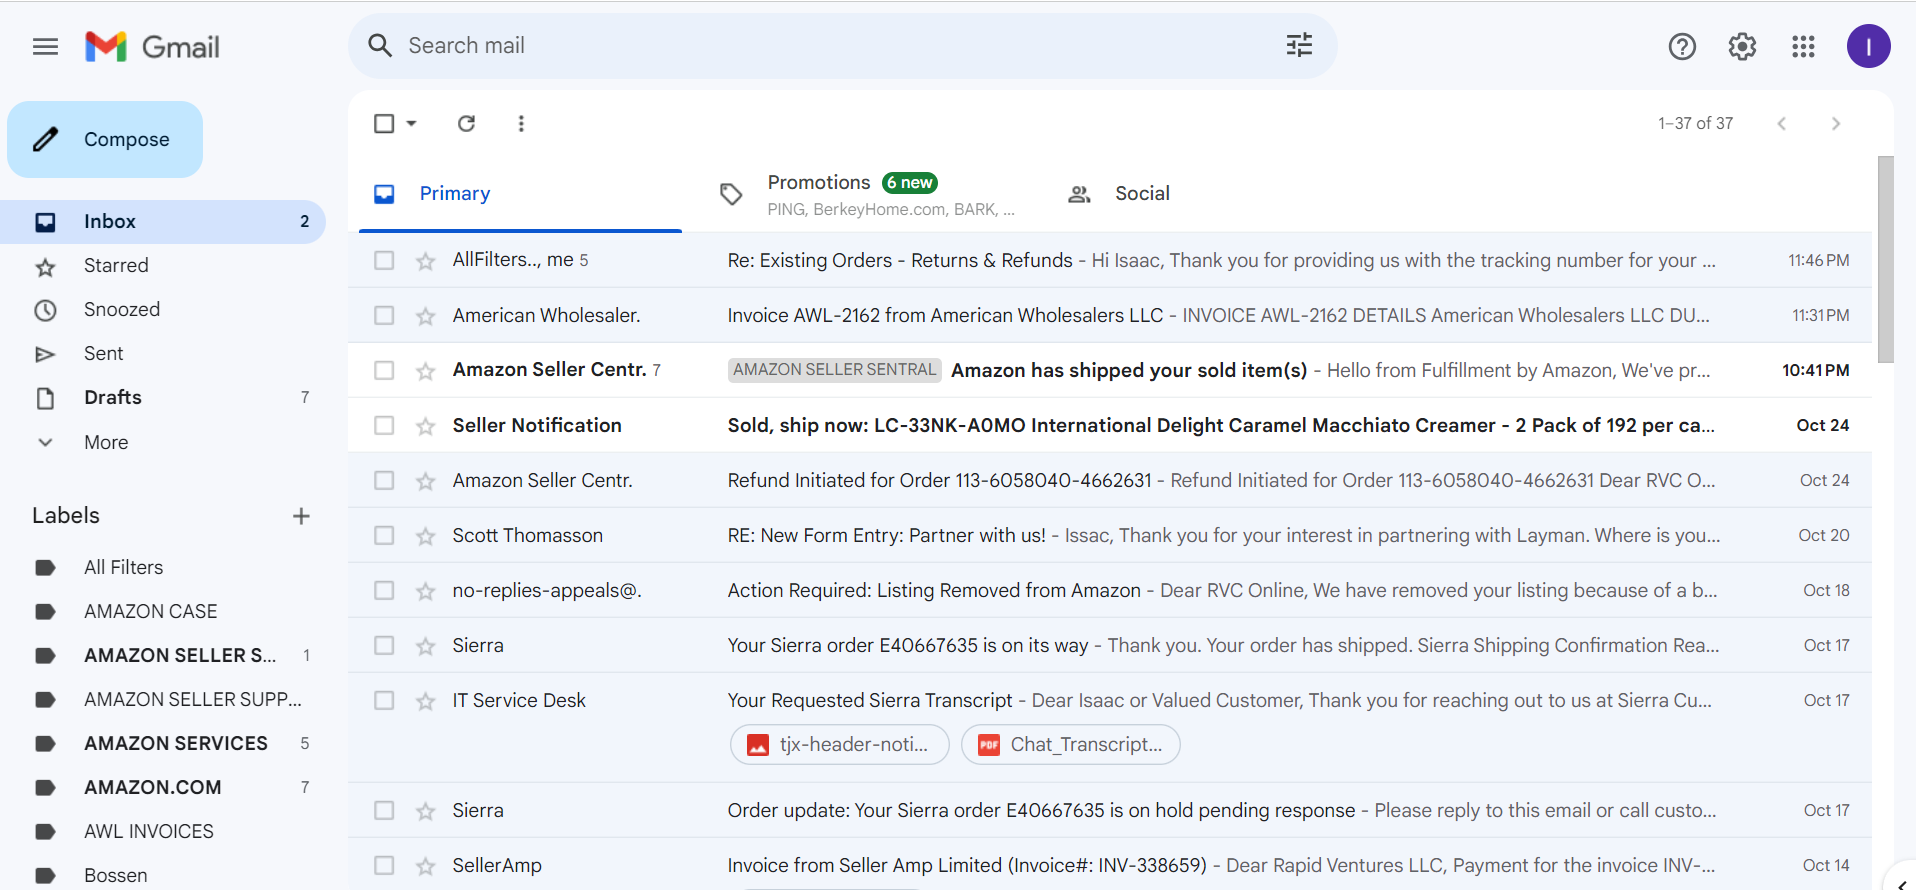Open the Support help icon
Screen dimensions: 1916x890
pos(1682,46)
